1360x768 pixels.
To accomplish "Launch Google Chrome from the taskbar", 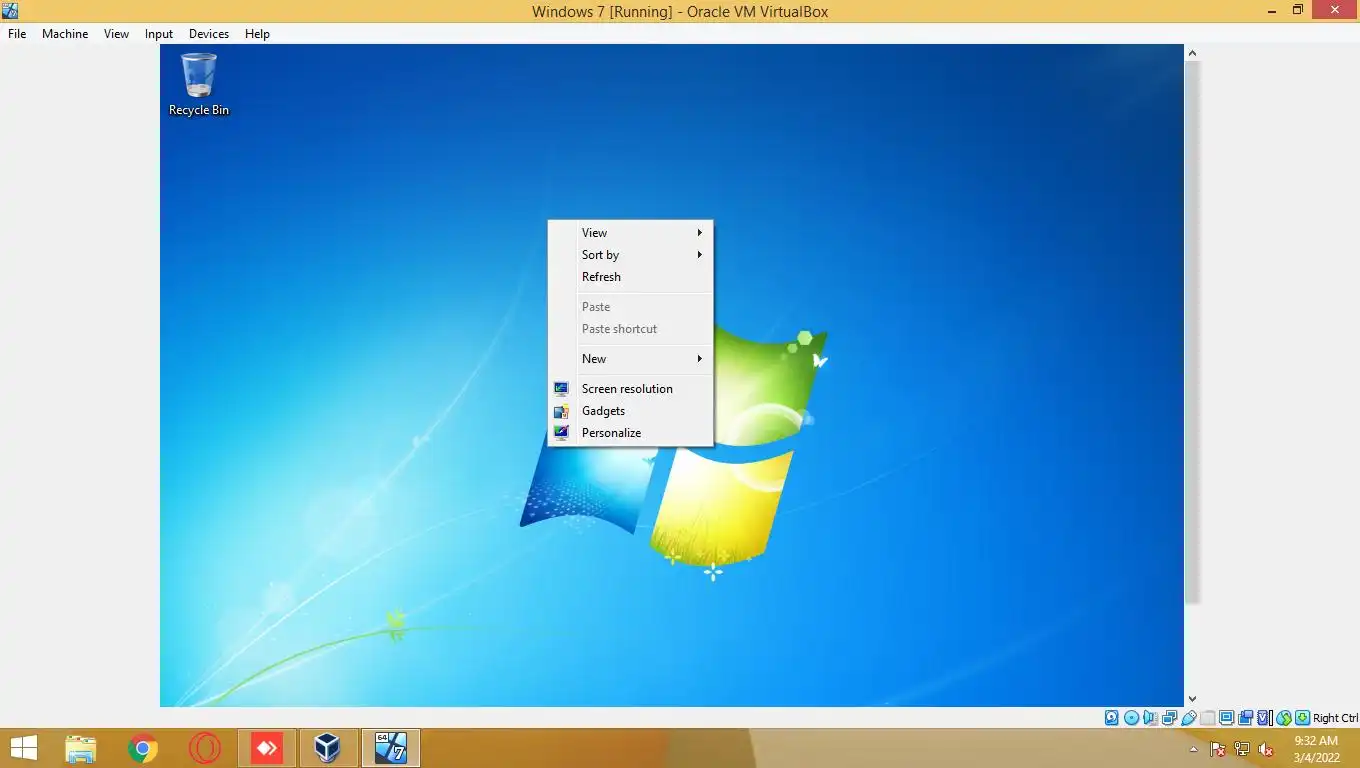I will (x=143, y=748).
